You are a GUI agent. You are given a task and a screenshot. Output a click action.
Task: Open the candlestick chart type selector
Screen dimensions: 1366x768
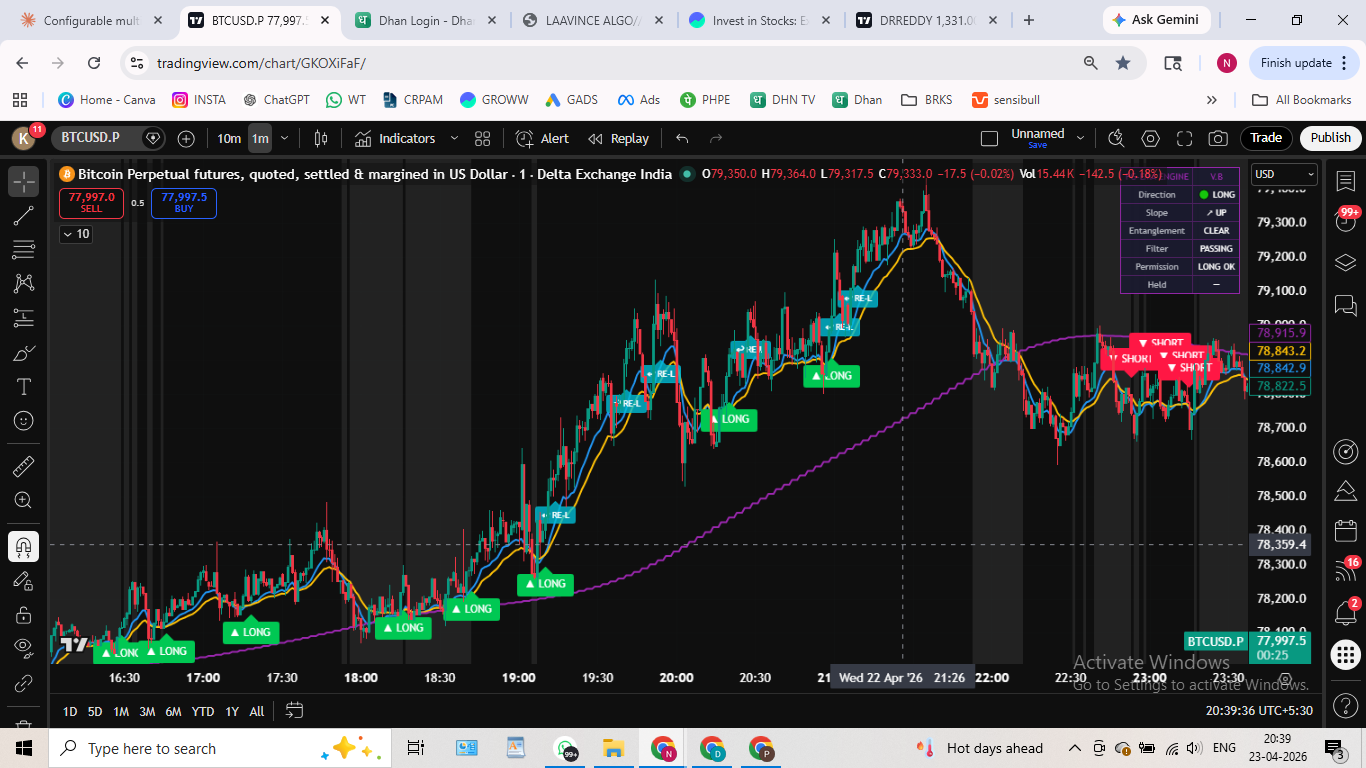tap(321, 139)
